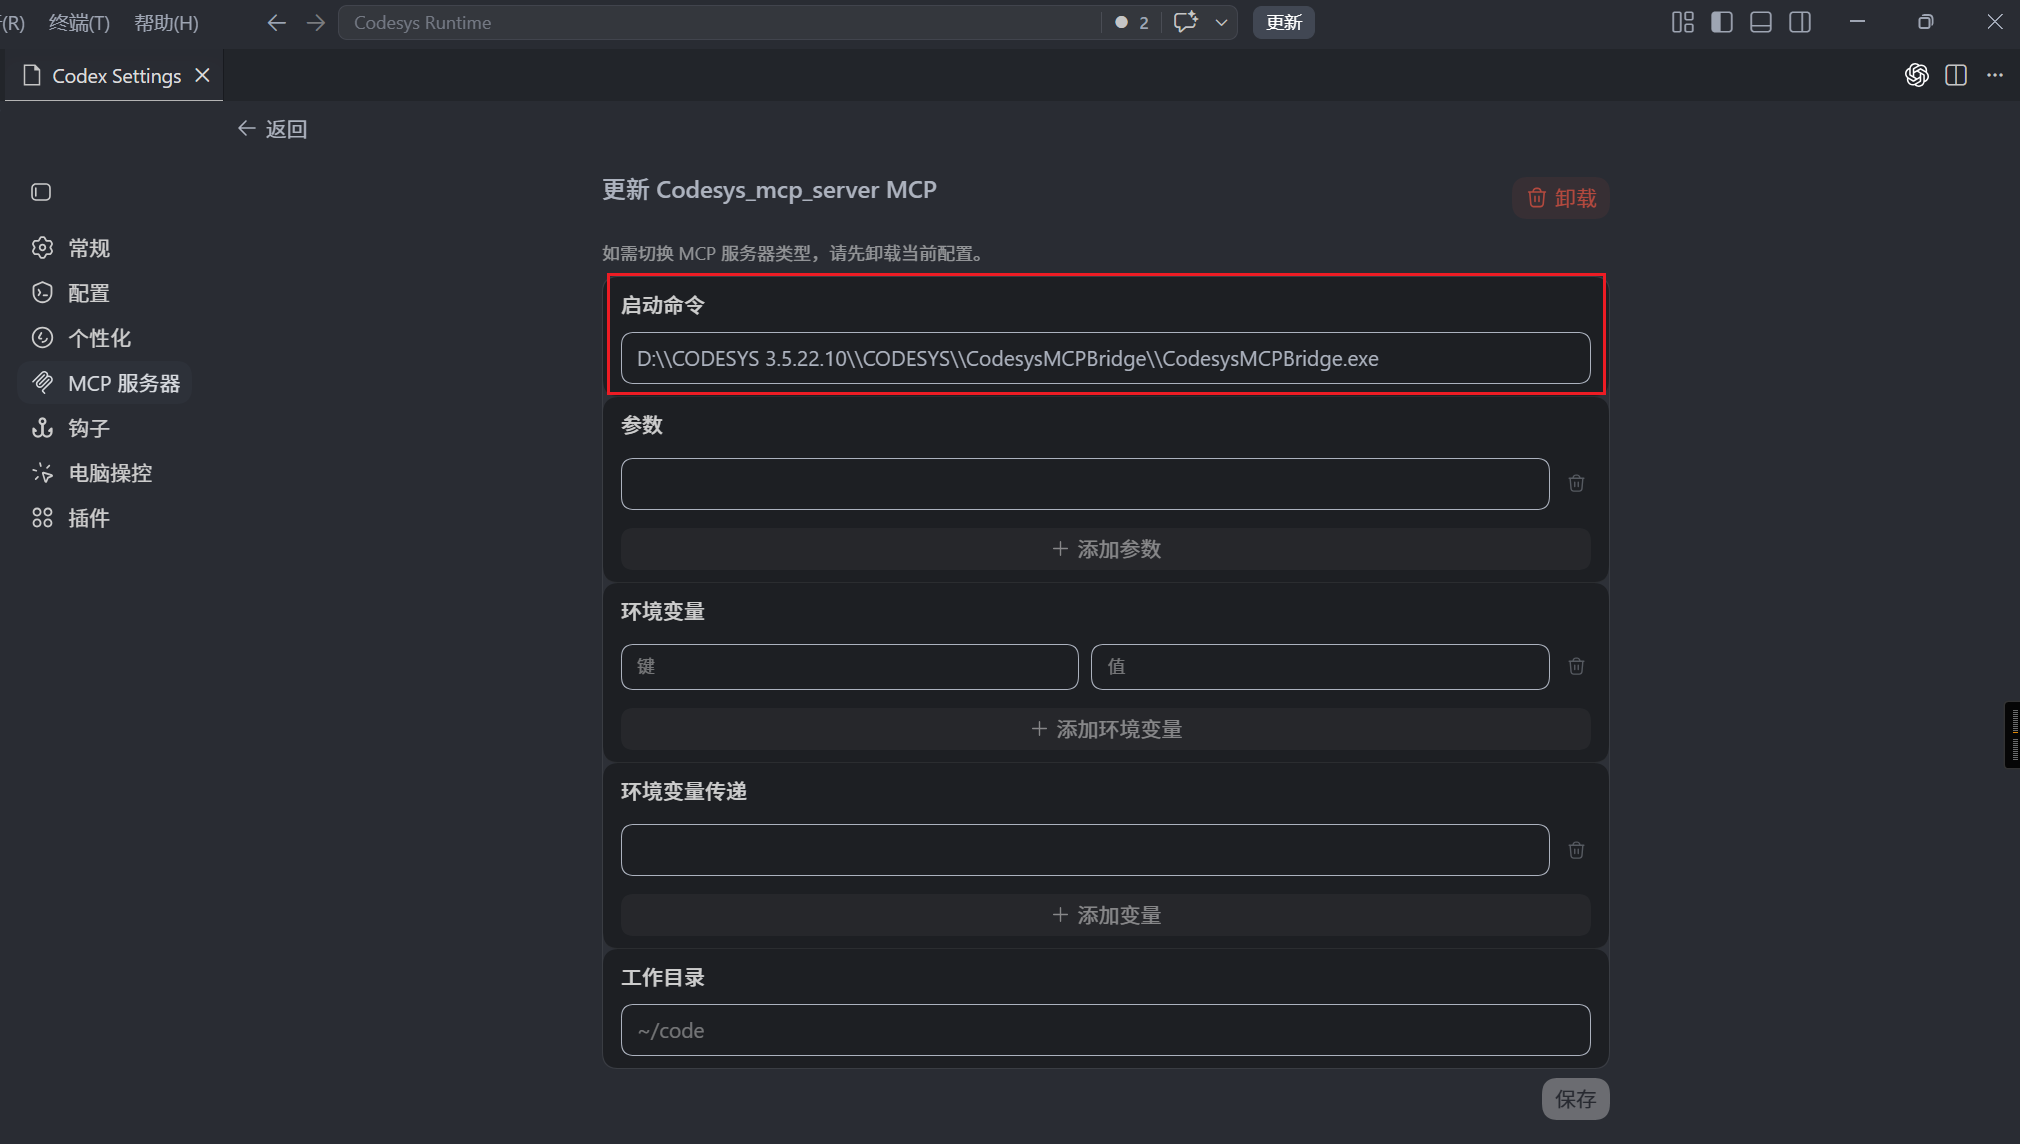This screenshot has width=2020, height=1144.
Task: Open the Codex chat icon in the editor toolbar
Action: click(x=1916, y=75)
